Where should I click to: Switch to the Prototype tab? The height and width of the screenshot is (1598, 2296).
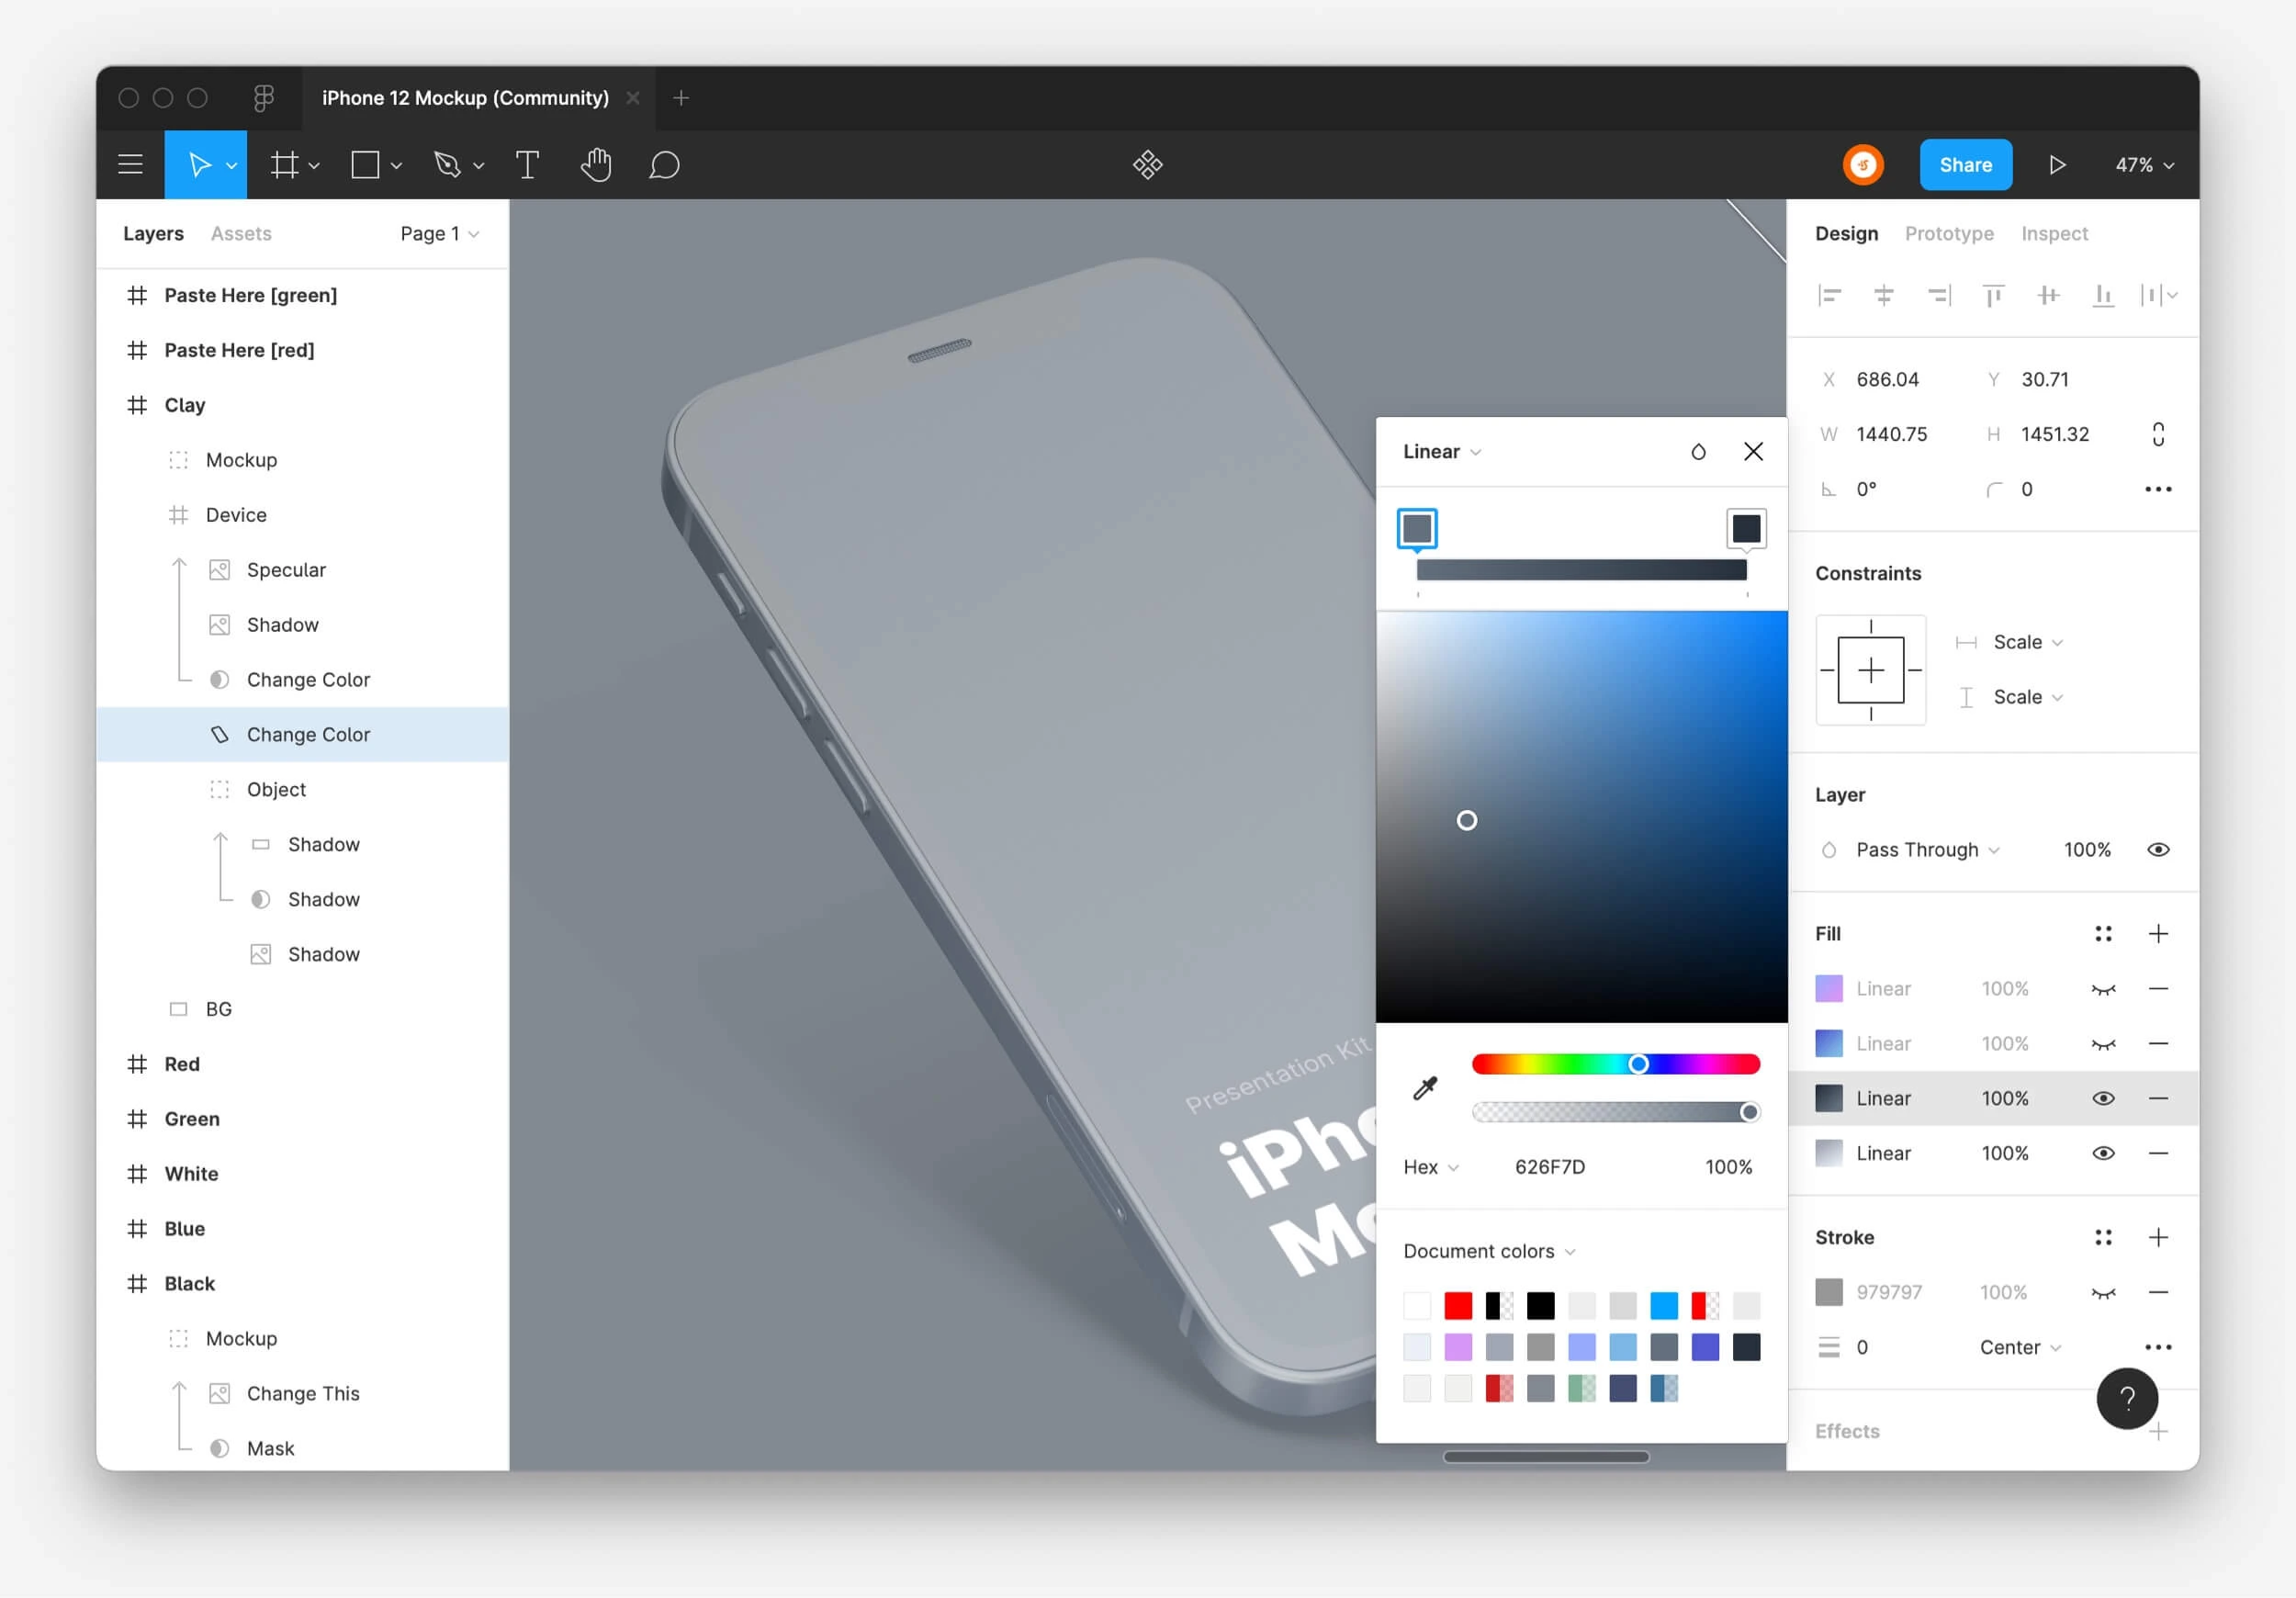point(1948,234)
